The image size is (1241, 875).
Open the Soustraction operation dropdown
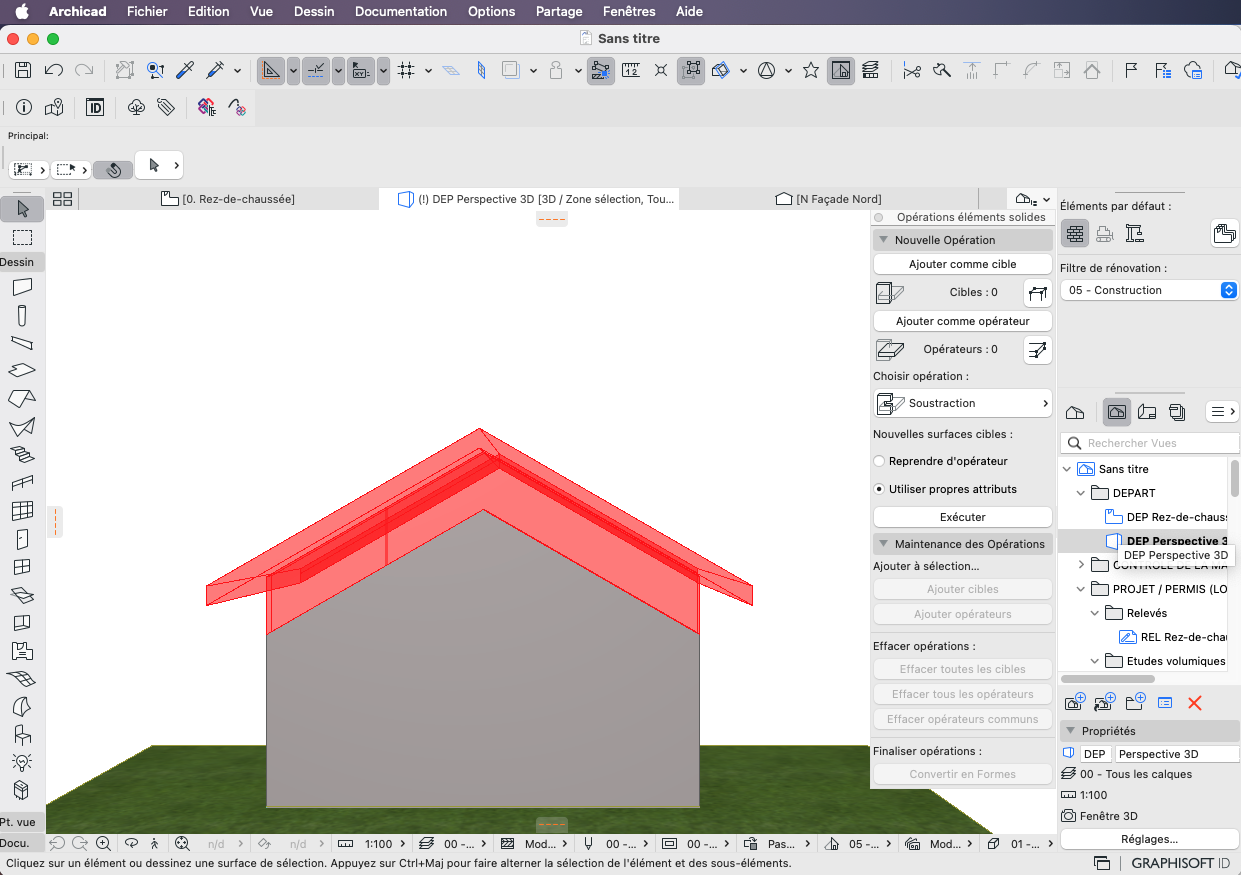963,403
